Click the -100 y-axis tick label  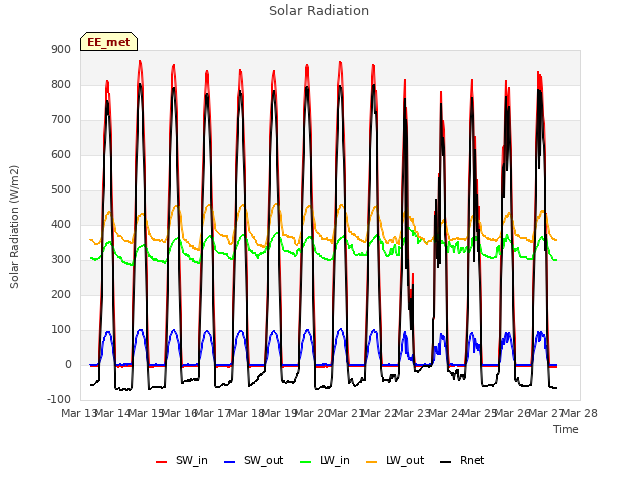click(x=59, y=399)
